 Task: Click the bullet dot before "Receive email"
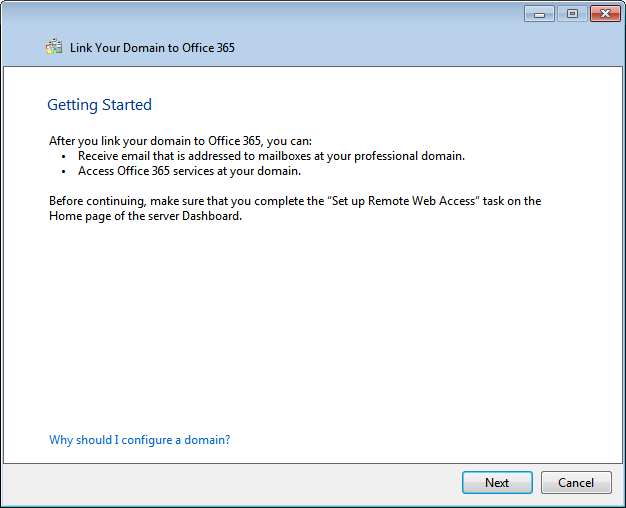(63, 157)
